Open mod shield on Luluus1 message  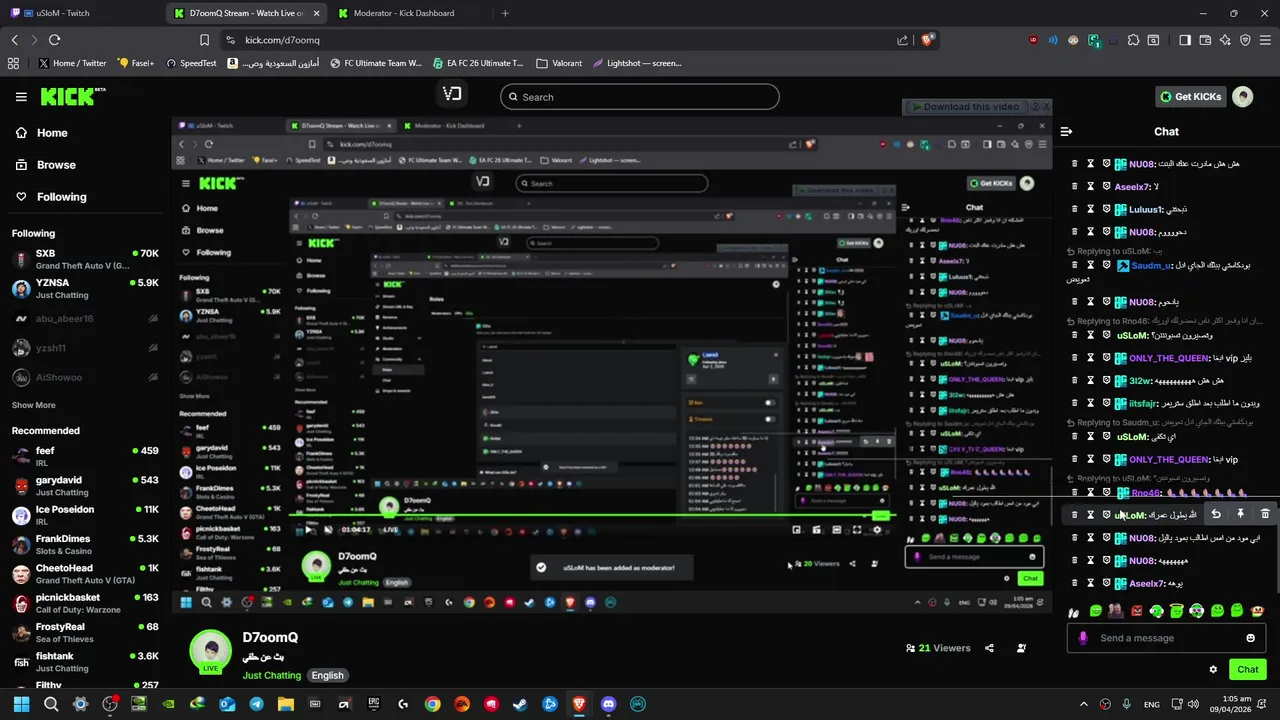(1106, 210)
